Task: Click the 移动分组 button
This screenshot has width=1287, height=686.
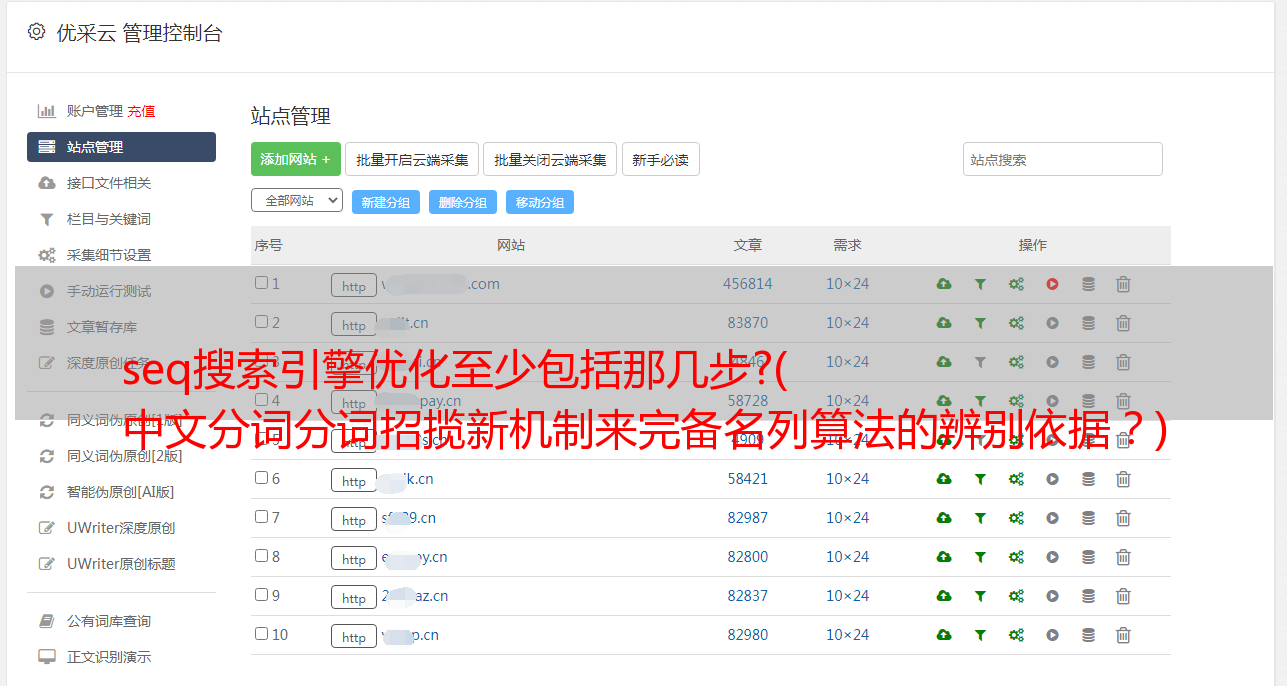Action: (x=540, y=202)
